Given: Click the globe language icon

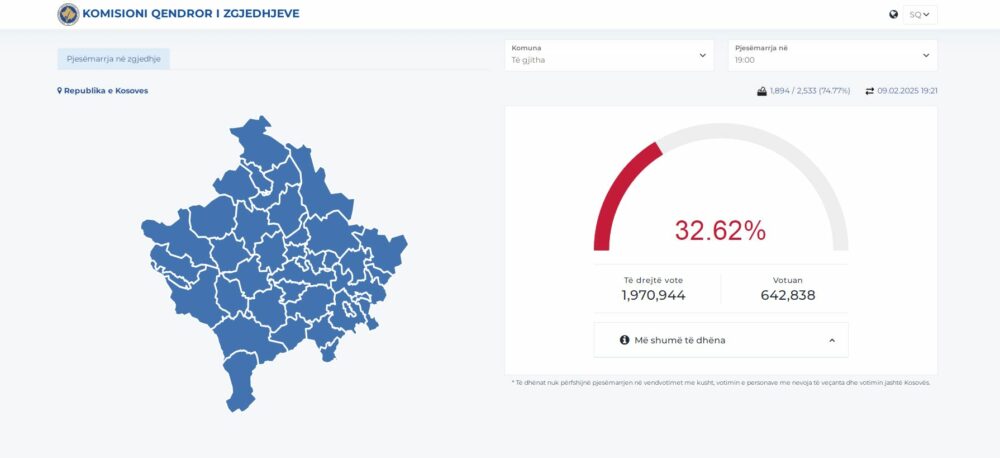Looking at the screenshot, I should [x=893, y=14].
